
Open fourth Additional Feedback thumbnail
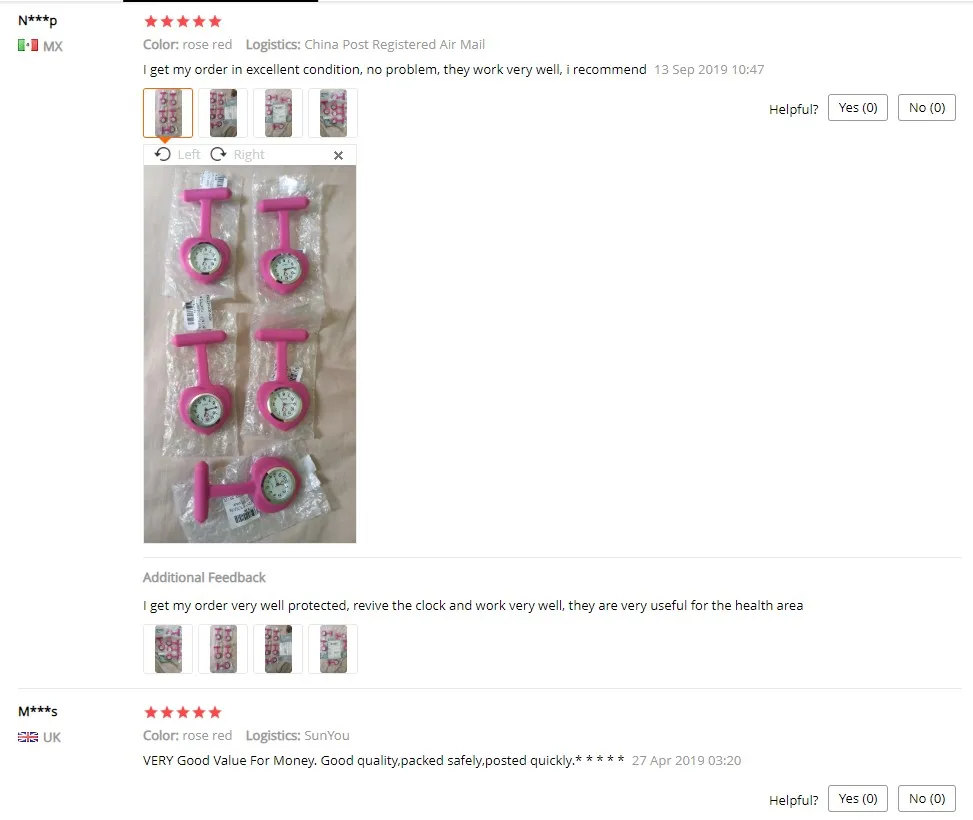(x=333, y=649)
